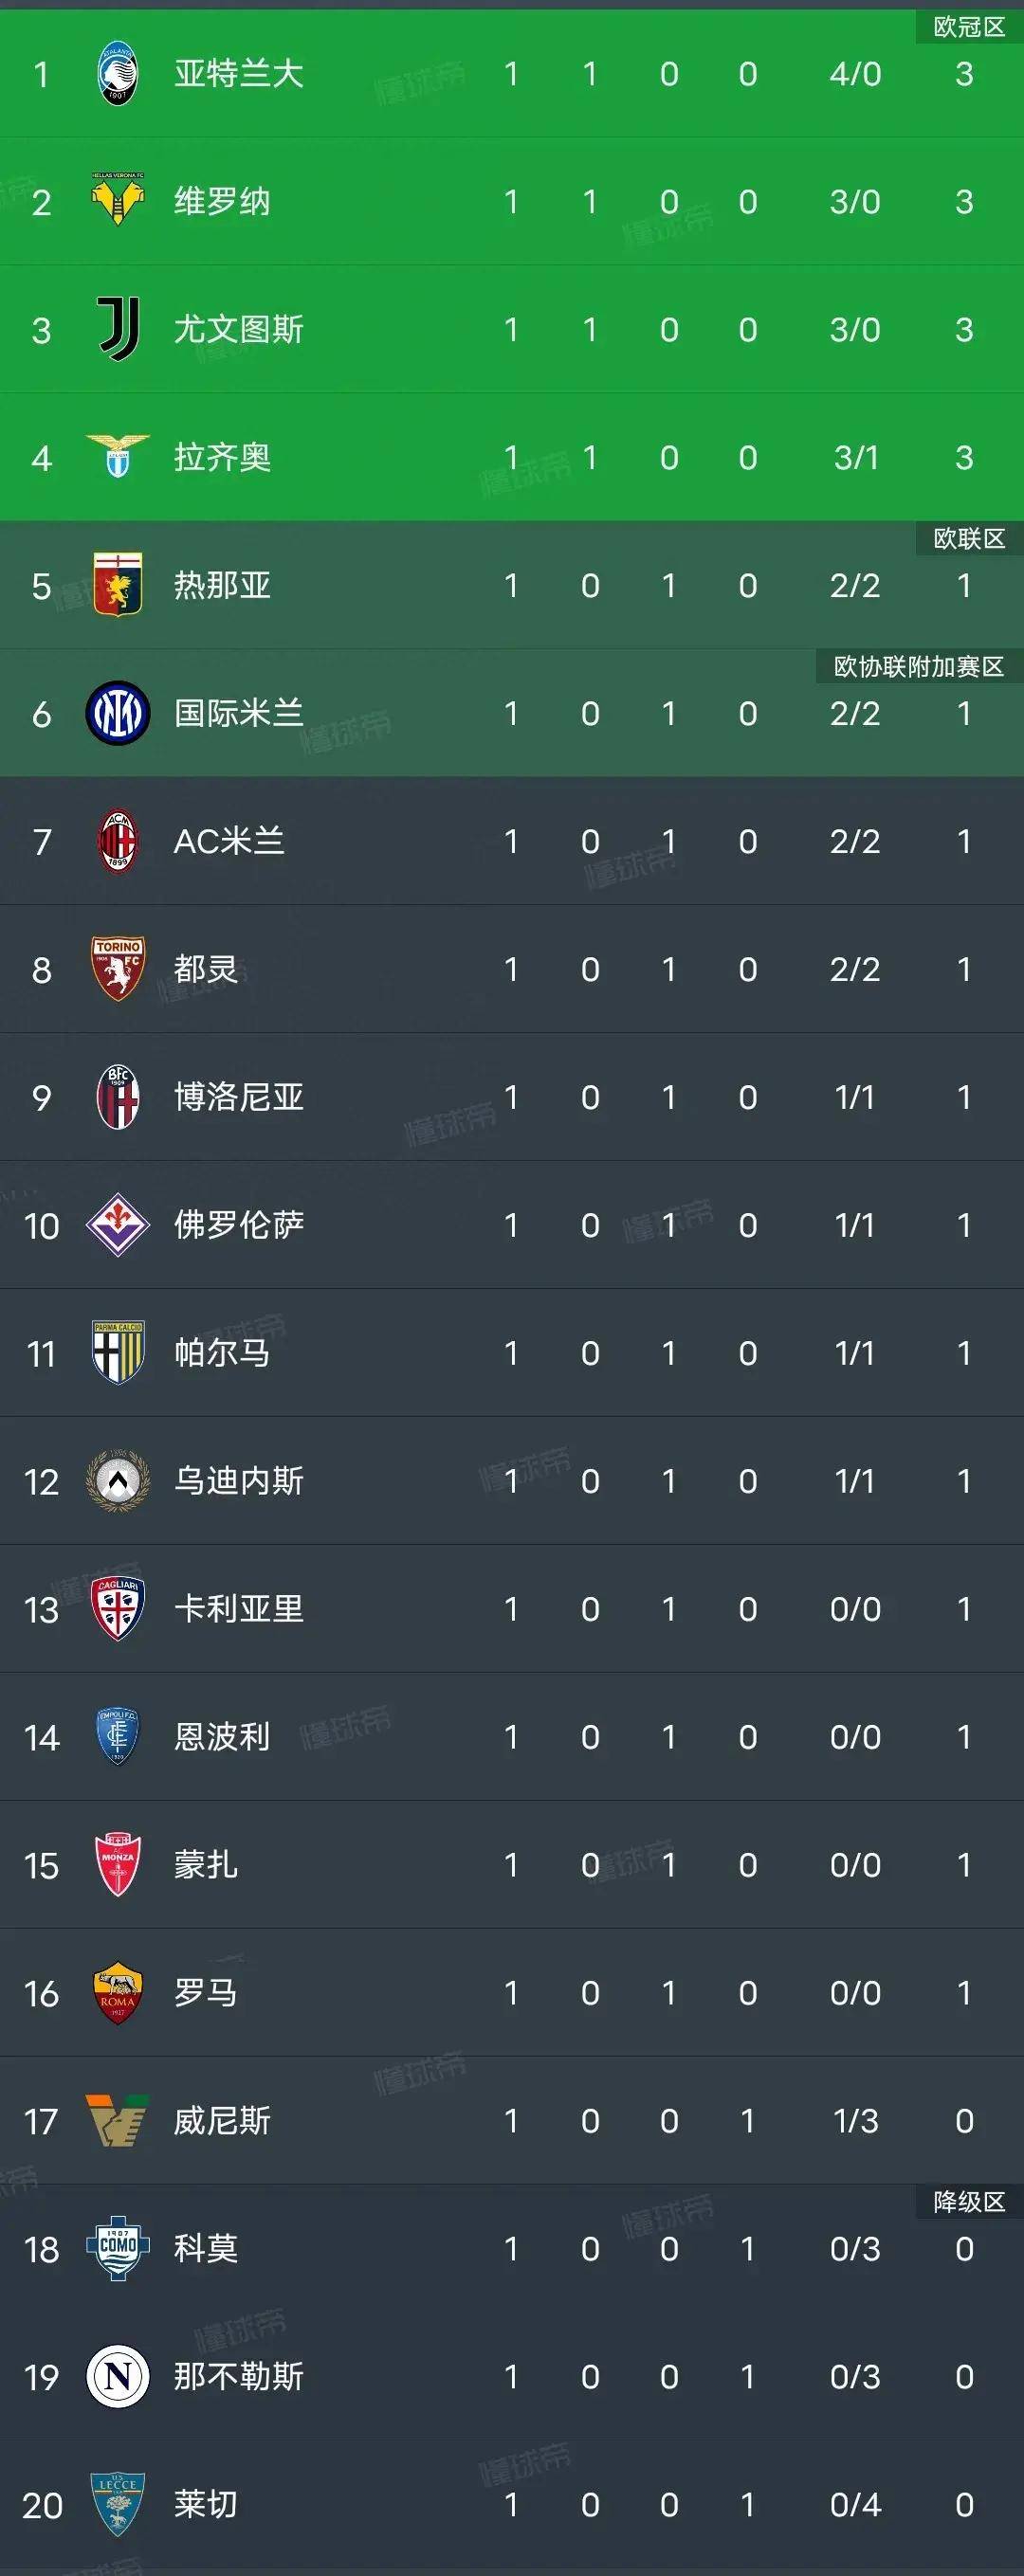Click the Atalanta club crest
The width and height of the screenshot is (1024, 2576).
point(117,71)
